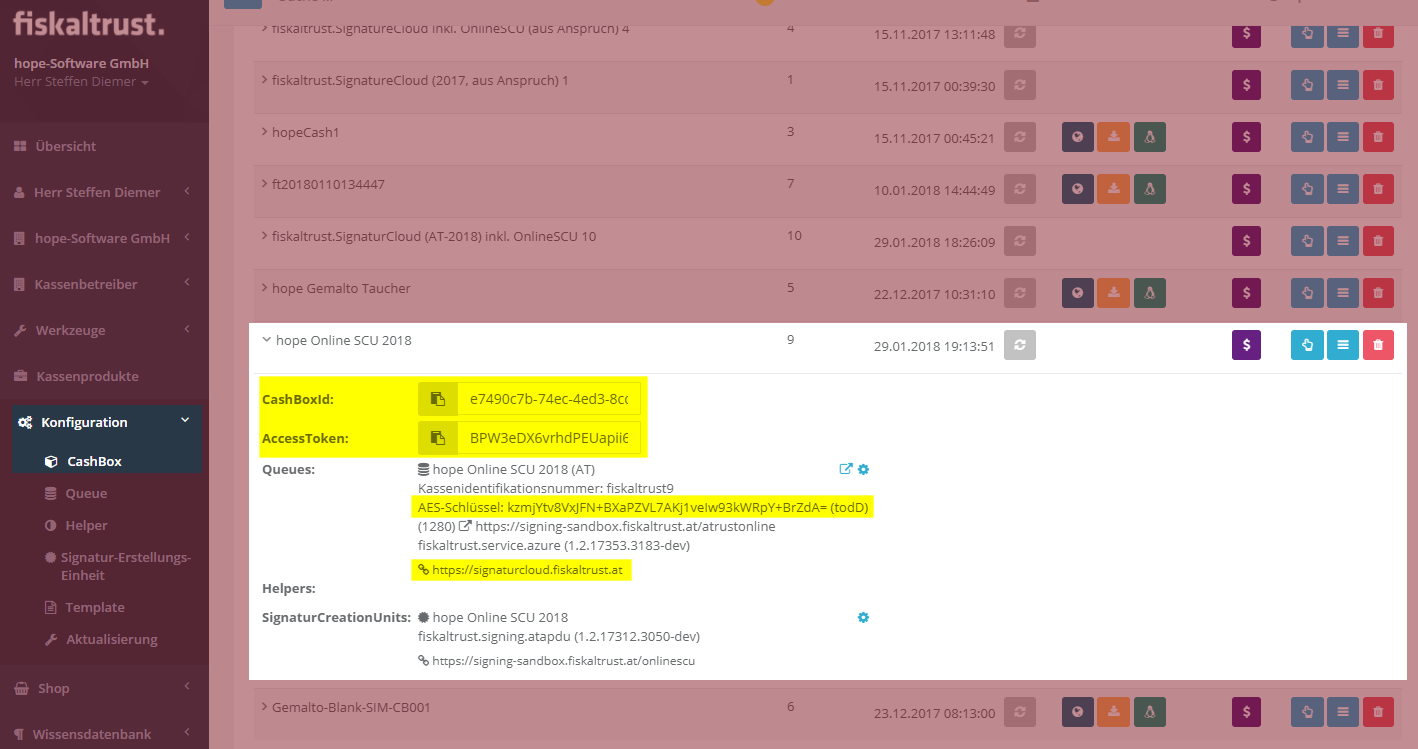Open queue hope Online SCU 2018 in new window
This screenshot has height=749, width=1418.
click(846, 469)
